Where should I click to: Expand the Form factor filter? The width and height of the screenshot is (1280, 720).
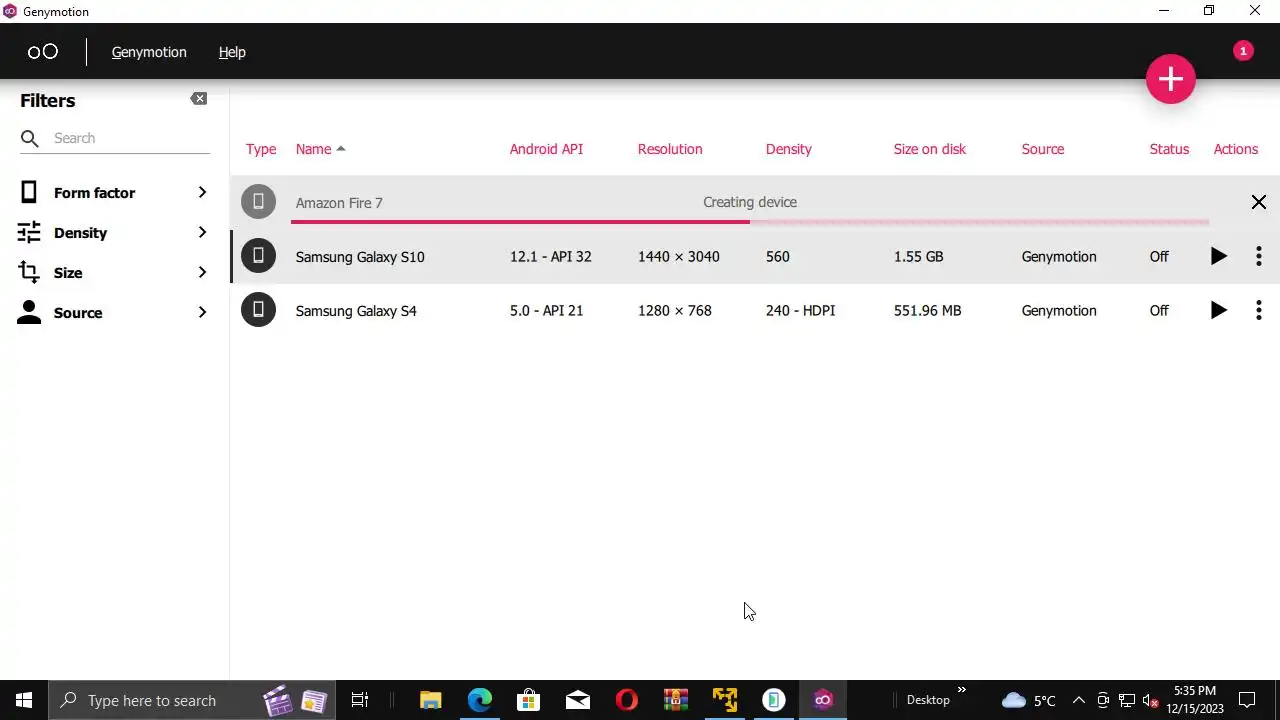click(x=202, y=192)
